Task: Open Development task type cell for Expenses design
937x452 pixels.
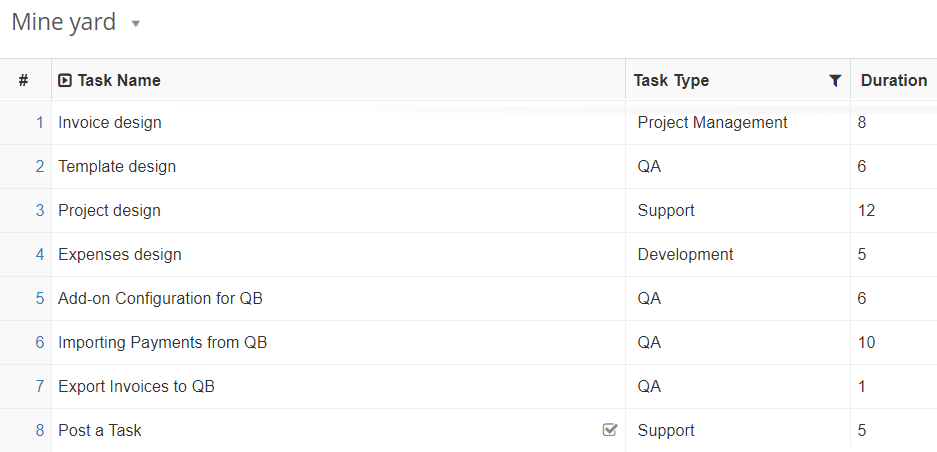Action: click(738, 255)
